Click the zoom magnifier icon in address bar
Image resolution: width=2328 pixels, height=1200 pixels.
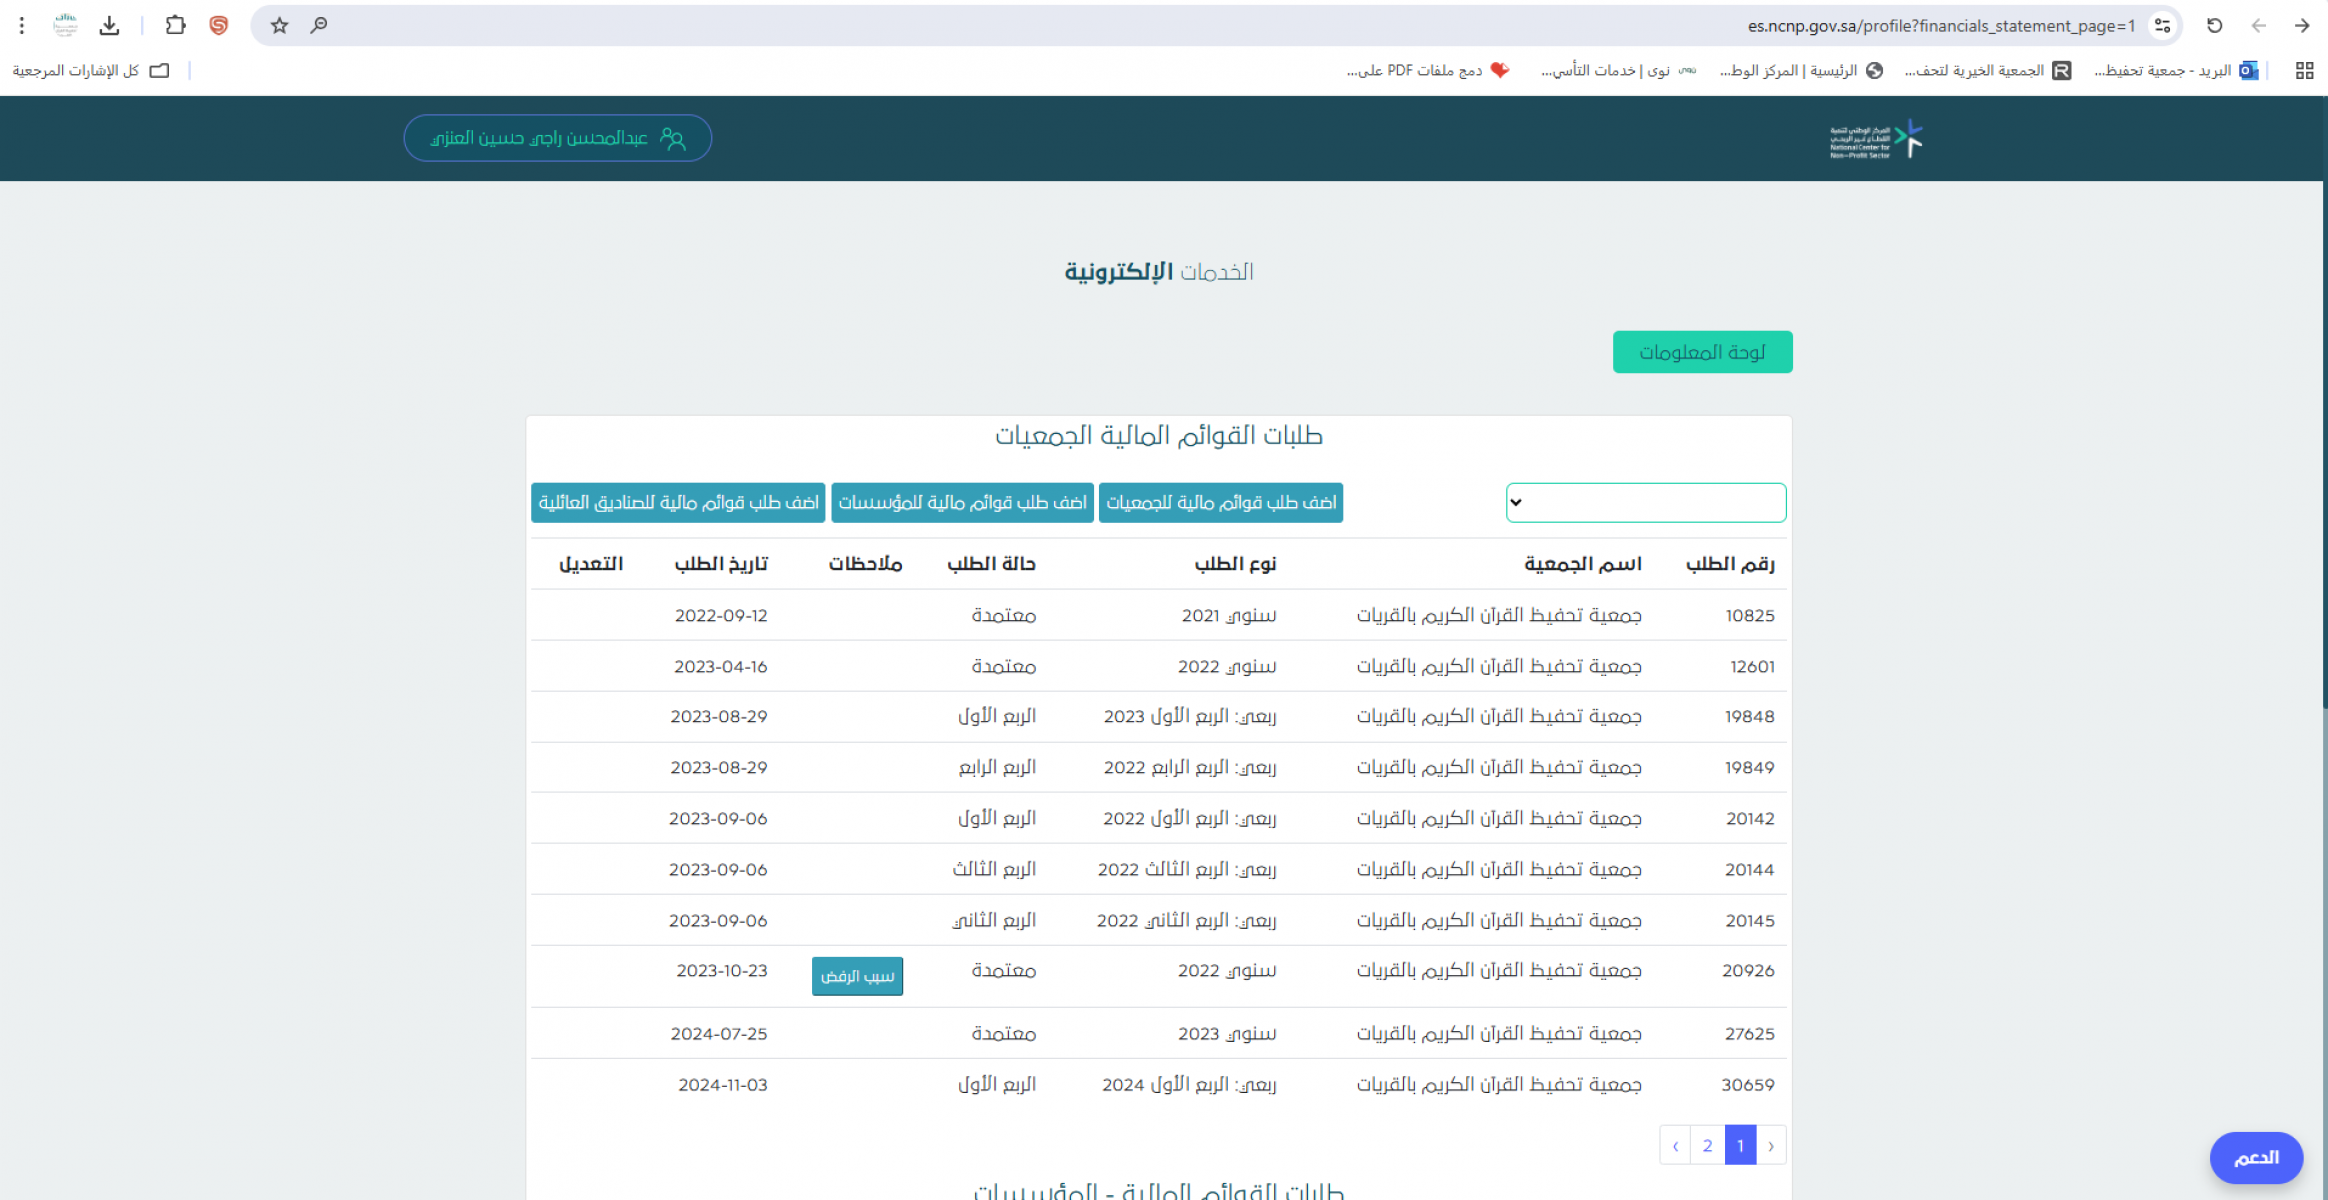pos(319,26)
